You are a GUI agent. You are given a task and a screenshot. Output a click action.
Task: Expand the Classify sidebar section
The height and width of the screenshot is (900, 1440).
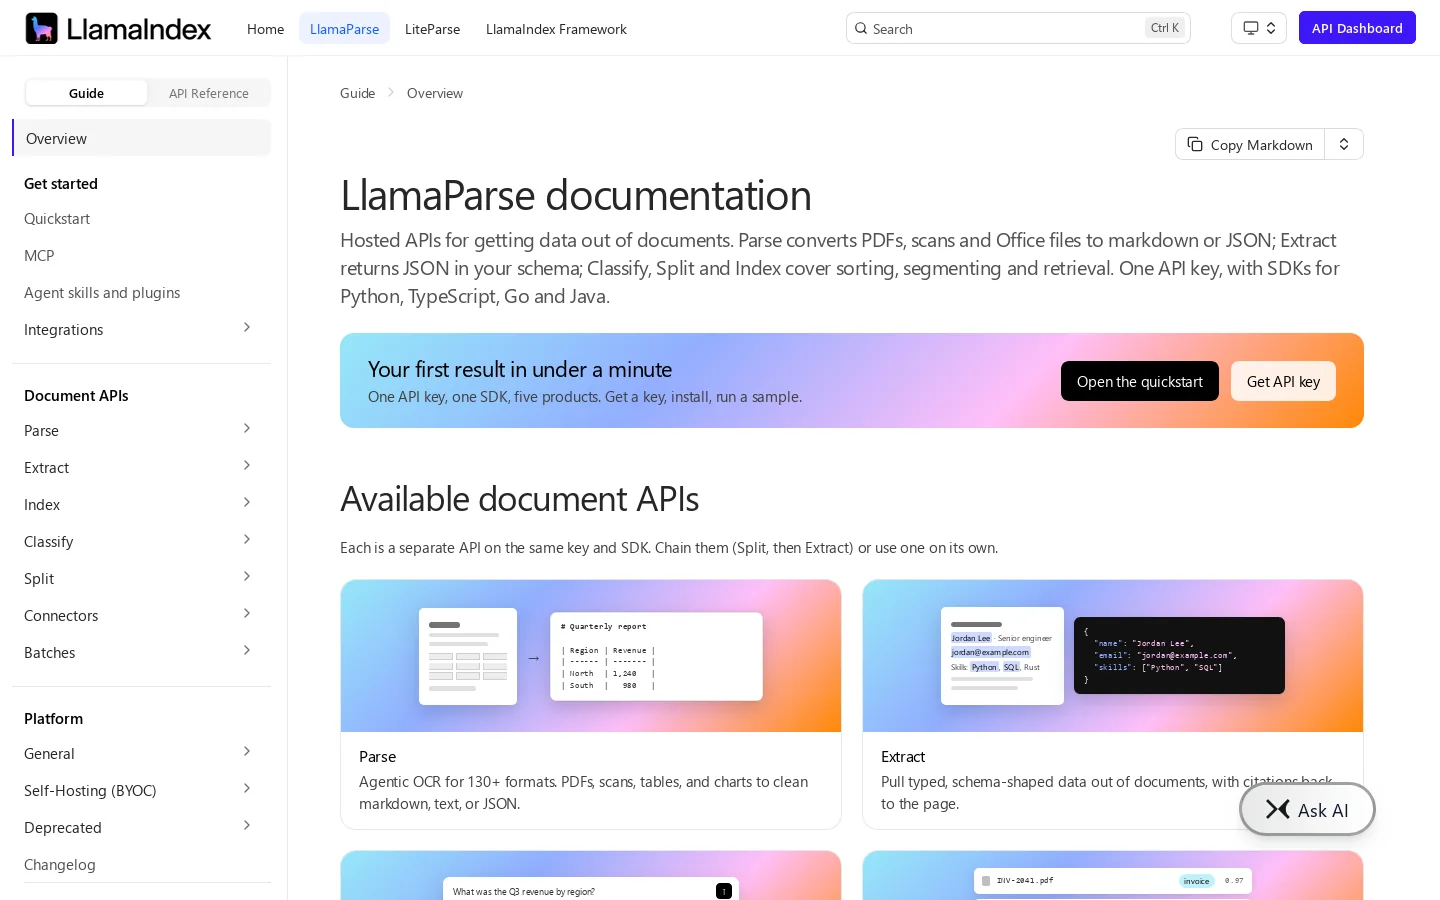(x=247, y=540)
